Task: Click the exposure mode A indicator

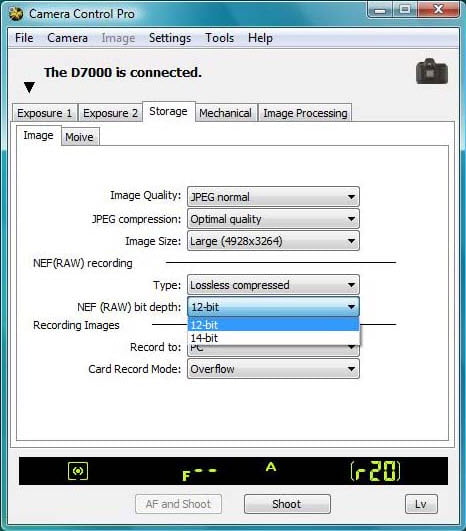Action: point(271,467)
